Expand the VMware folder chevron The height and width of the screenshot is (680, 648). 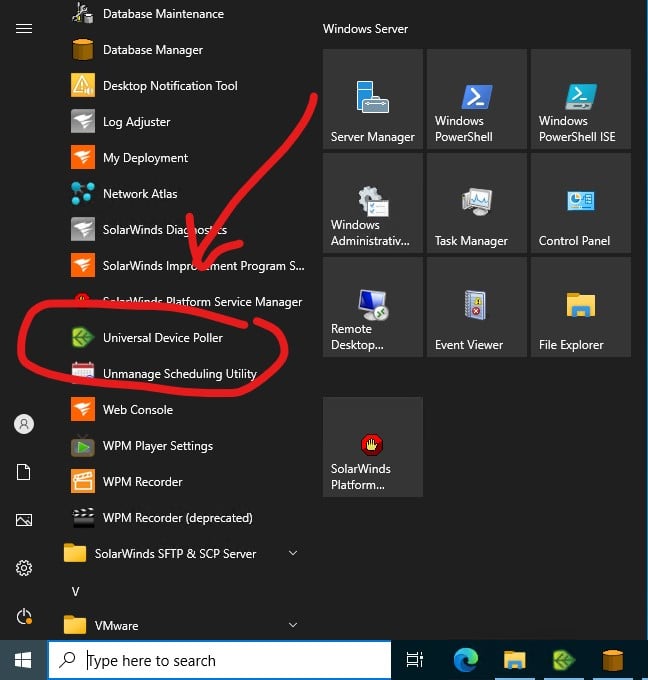click(293, 625)
